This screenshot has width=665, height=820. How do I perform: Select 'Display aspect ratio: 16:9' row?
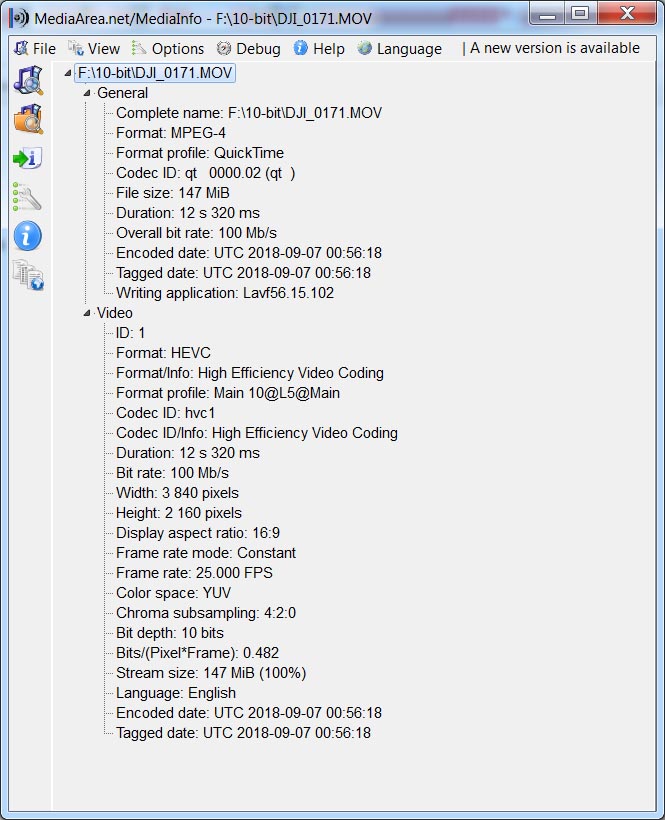198,533
